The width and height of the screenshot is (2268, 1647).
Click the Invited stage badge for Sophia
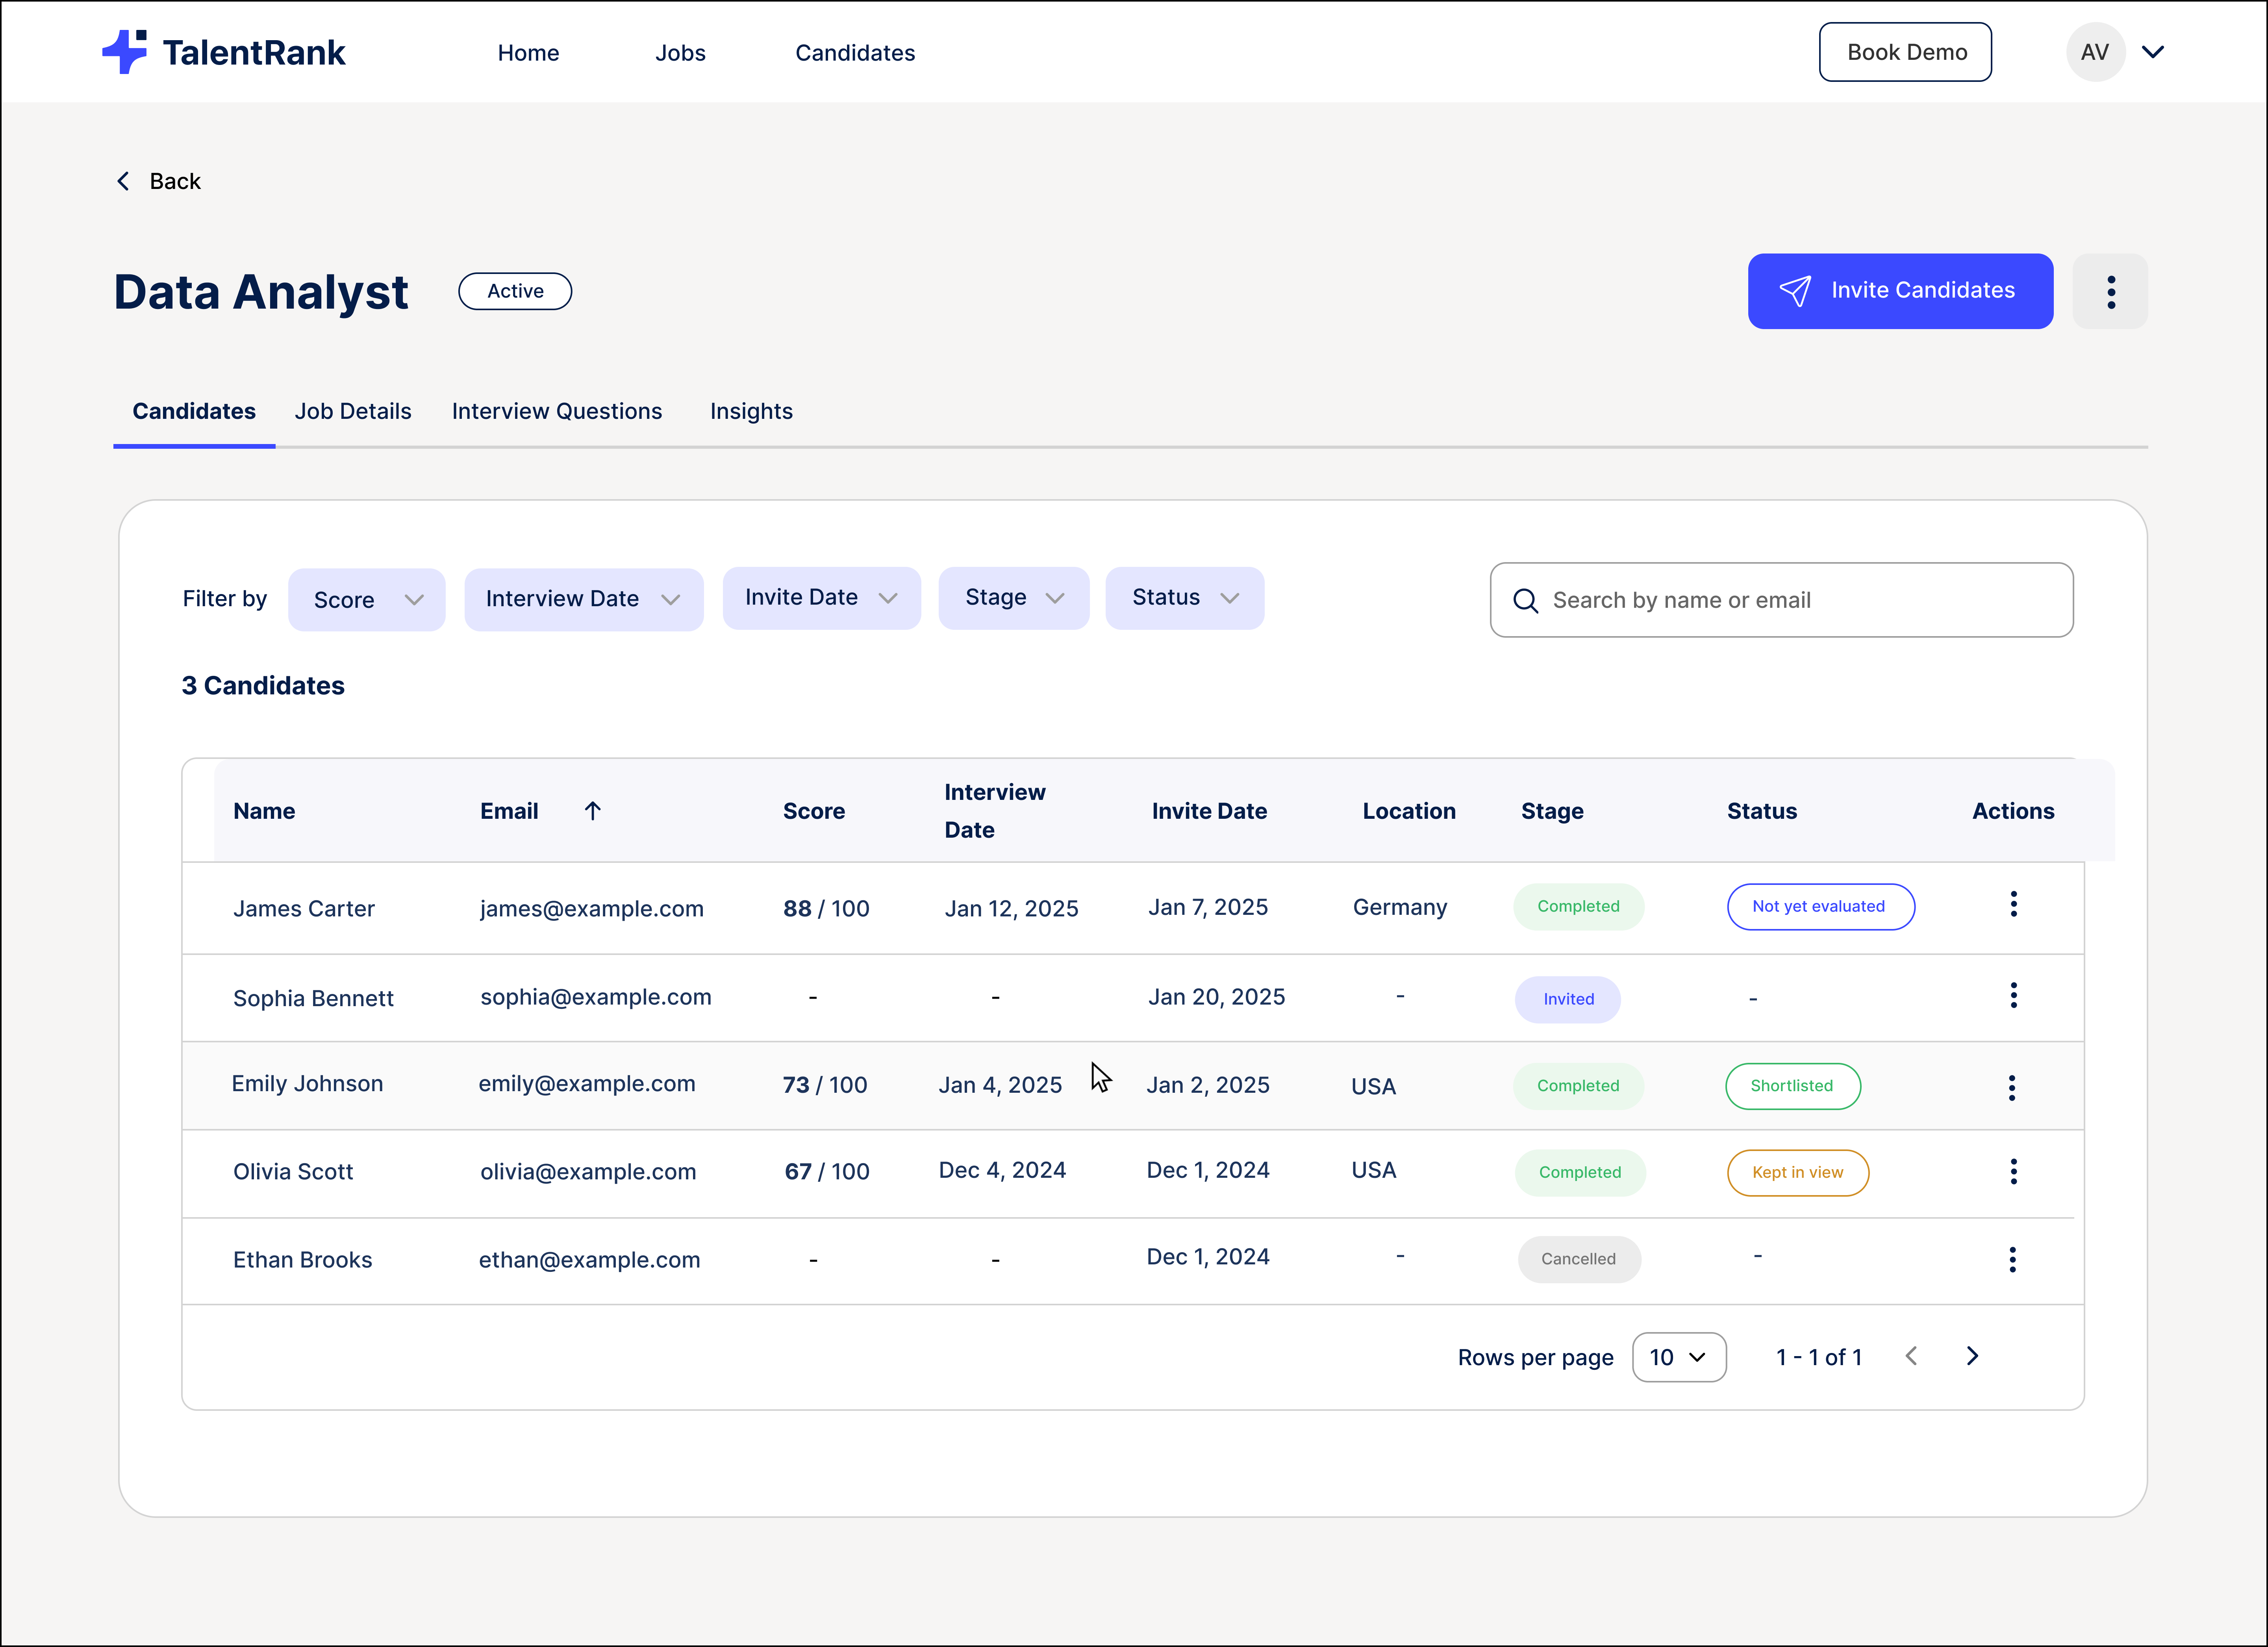coord(1568,1000)
